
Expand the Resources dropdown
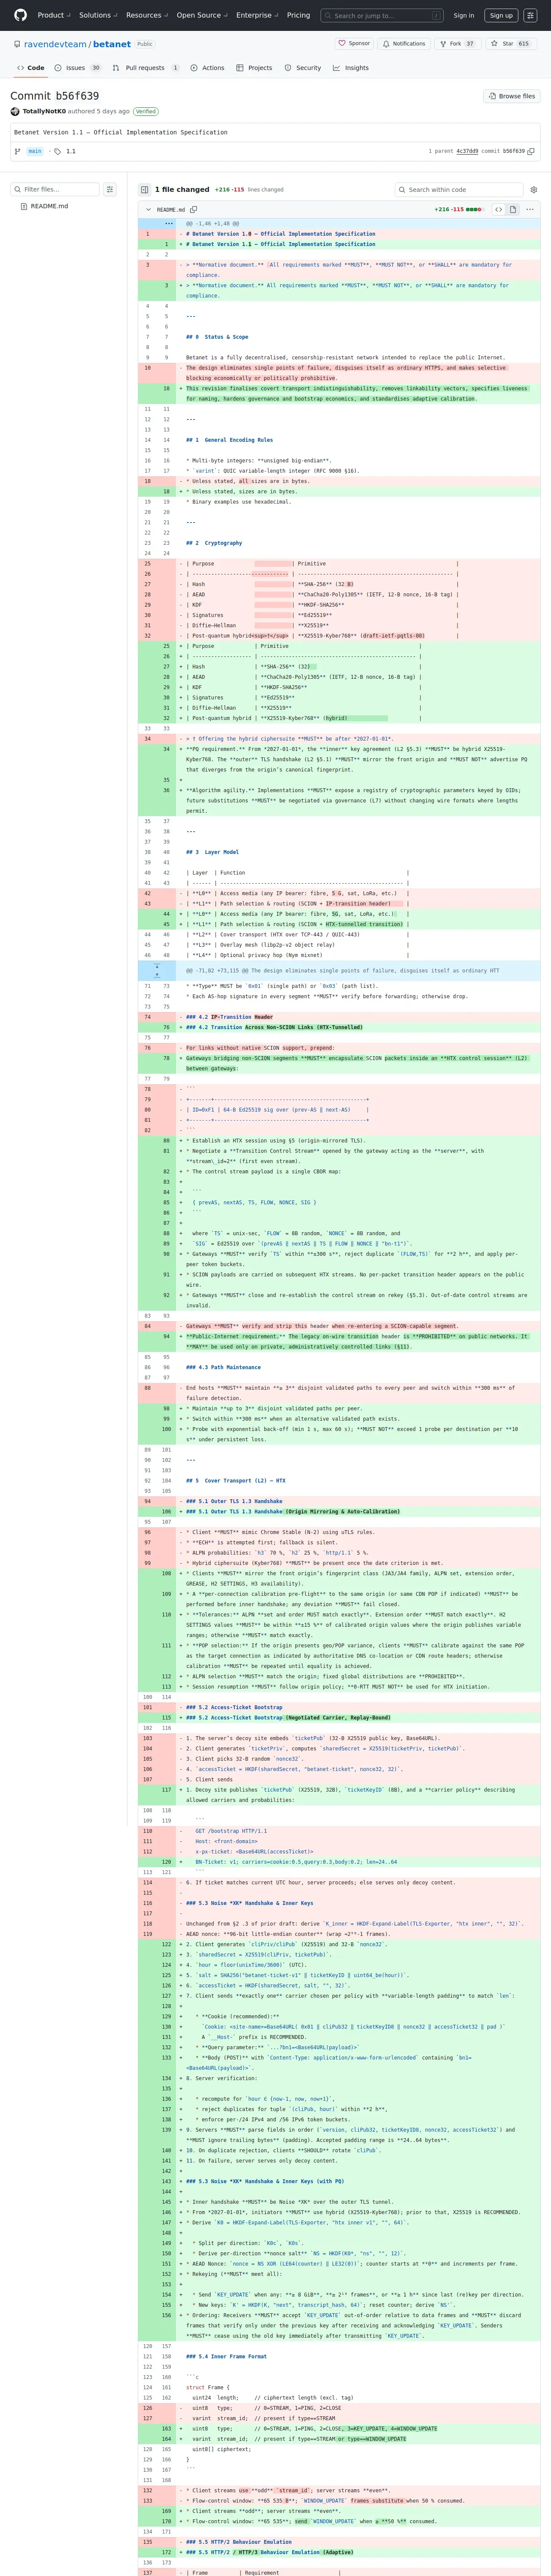click(x=147, y=15)
